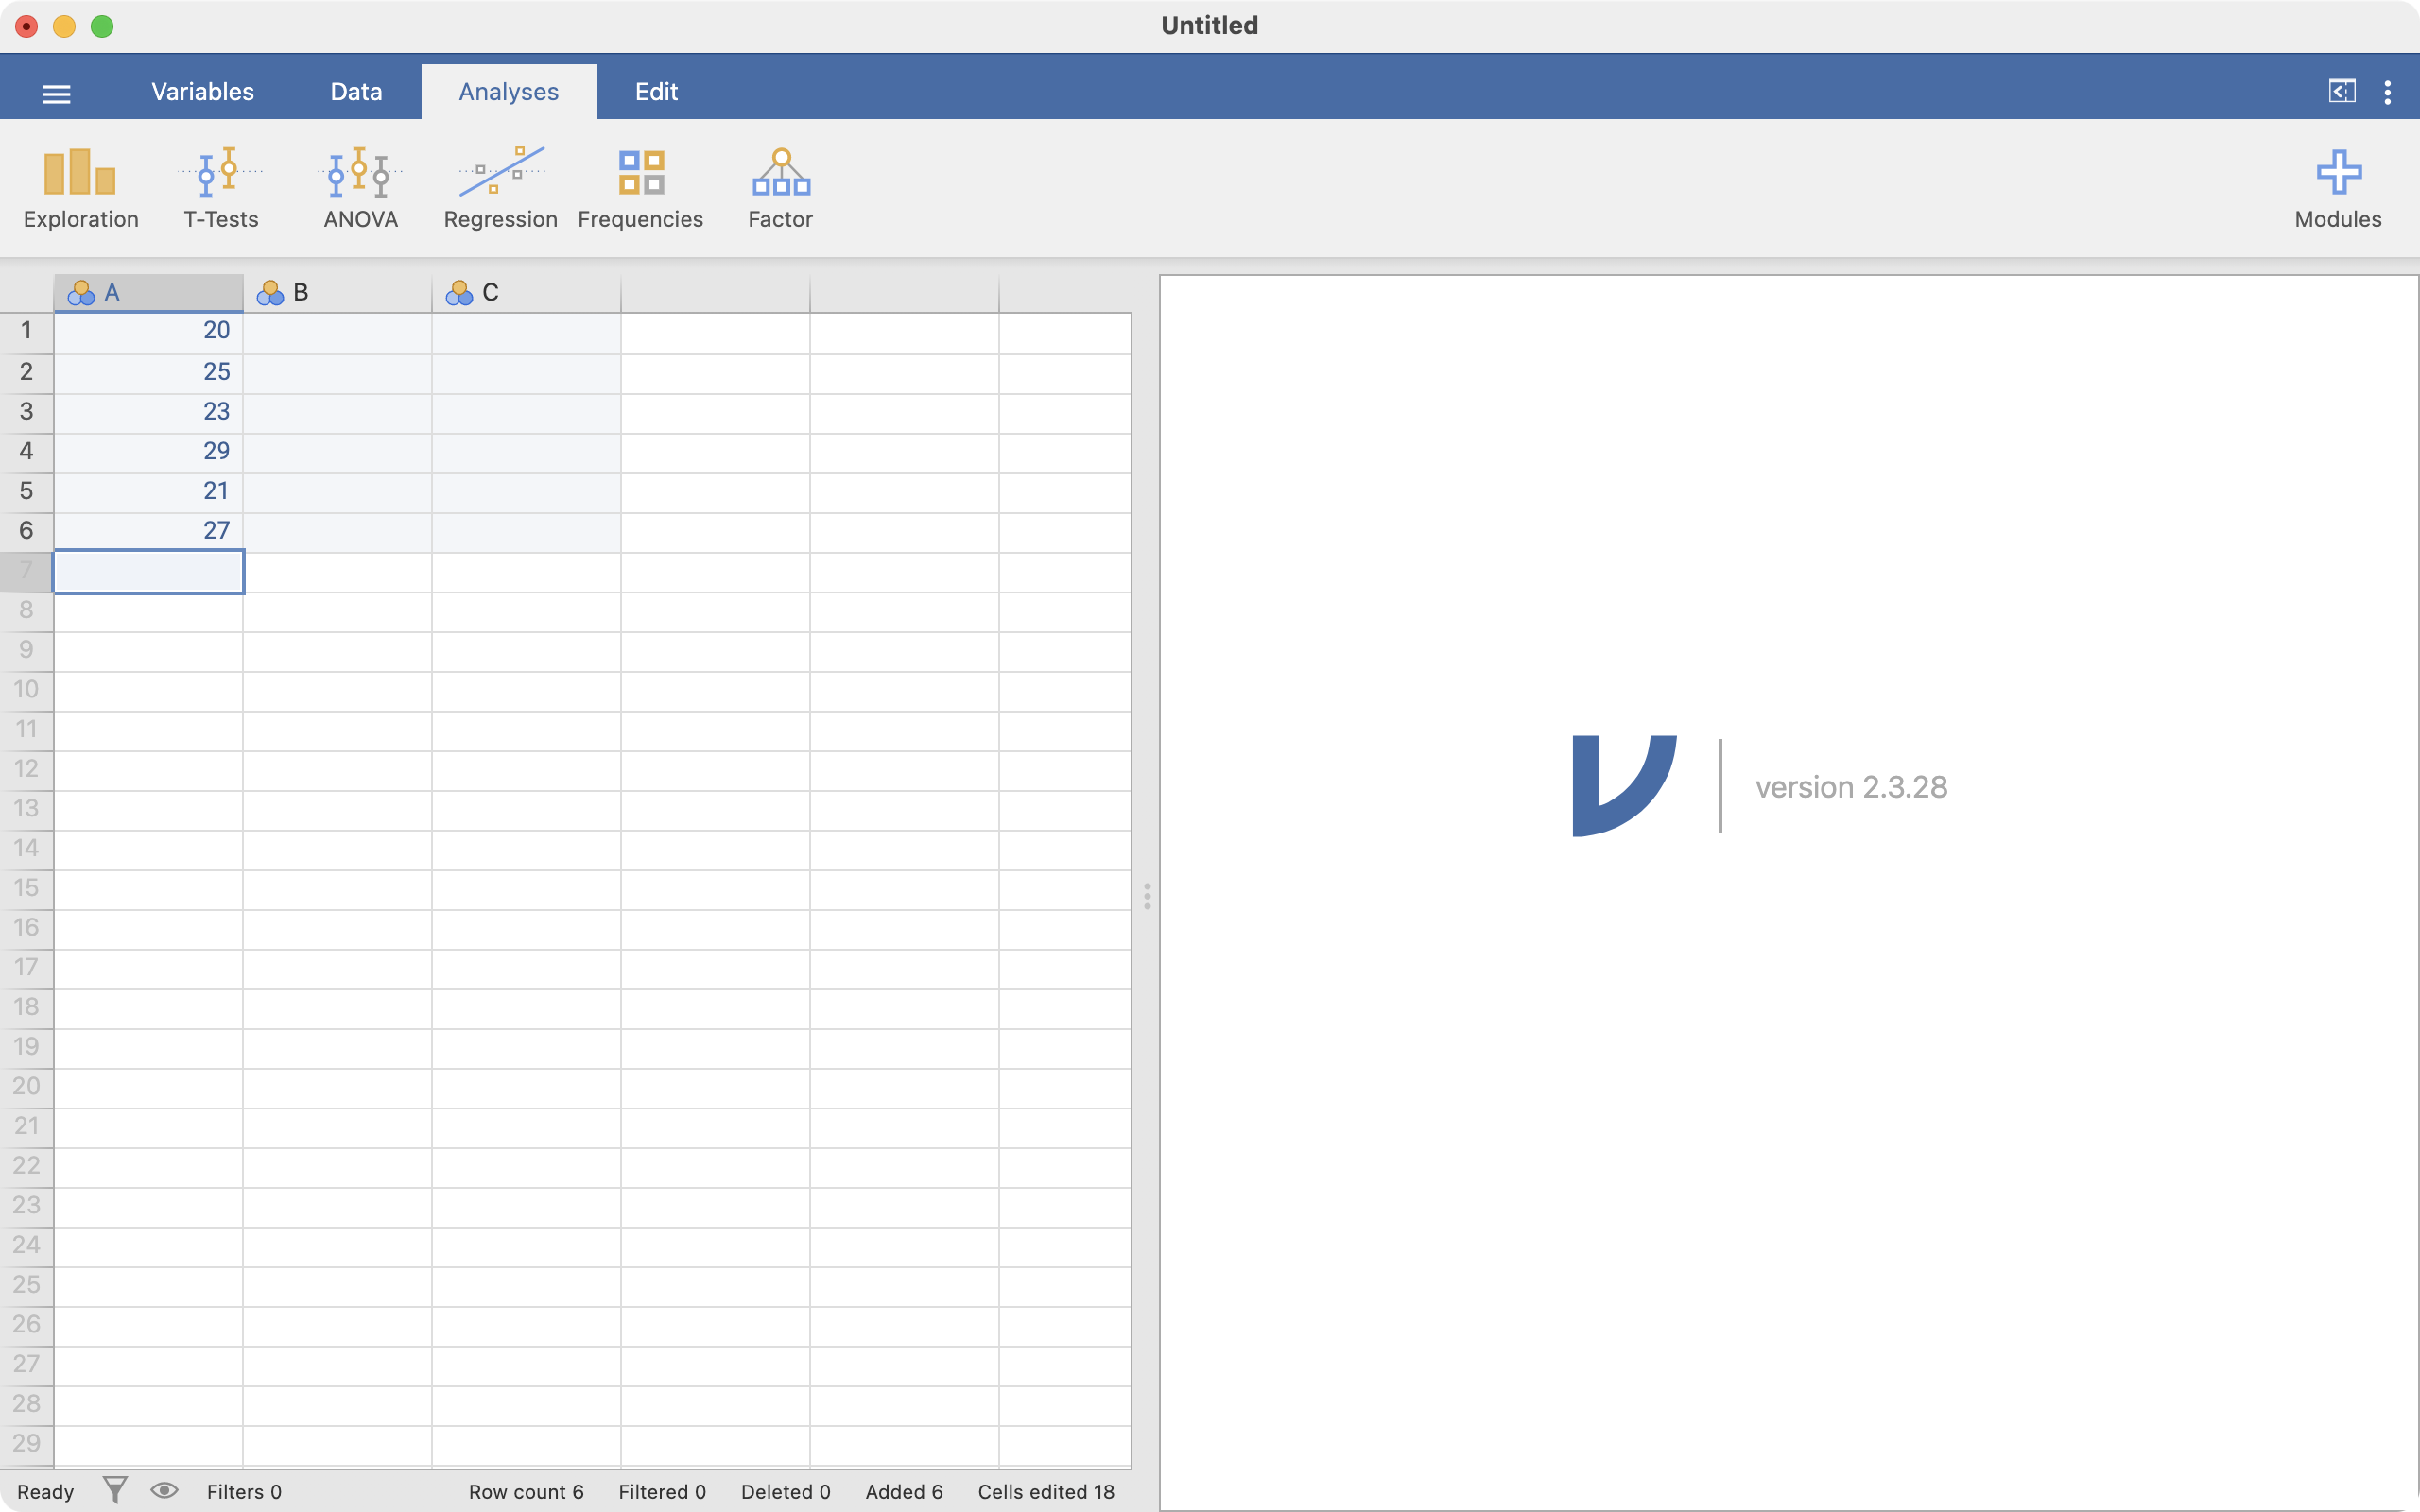Open the Regression analysis menu
The image size is (2420, 1512).
(500, 189)
